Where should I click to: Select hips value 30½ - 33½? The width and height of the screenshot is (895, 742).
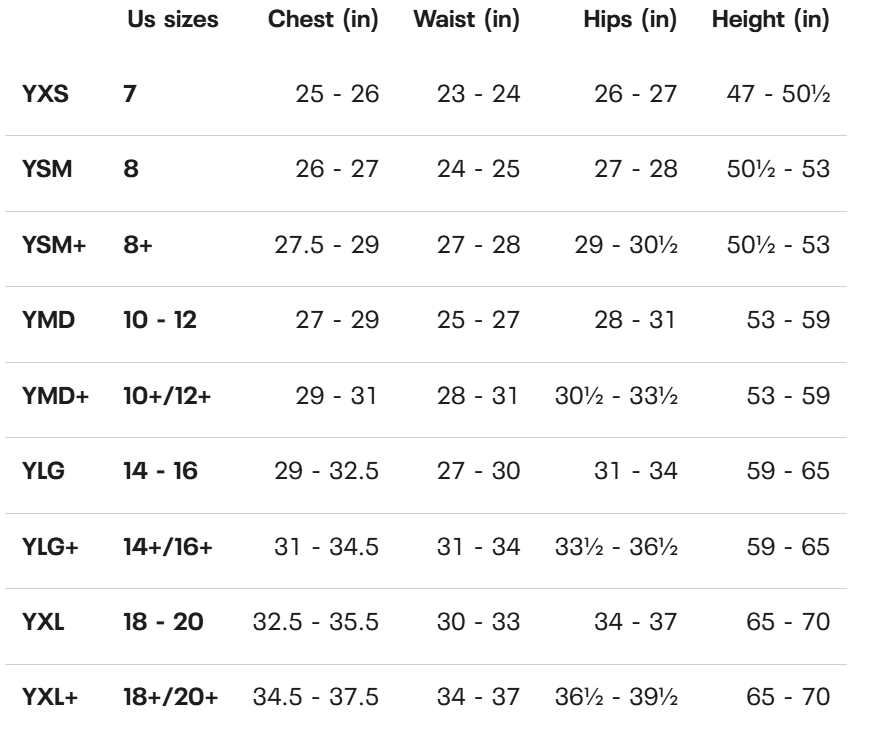coord(616,396)
